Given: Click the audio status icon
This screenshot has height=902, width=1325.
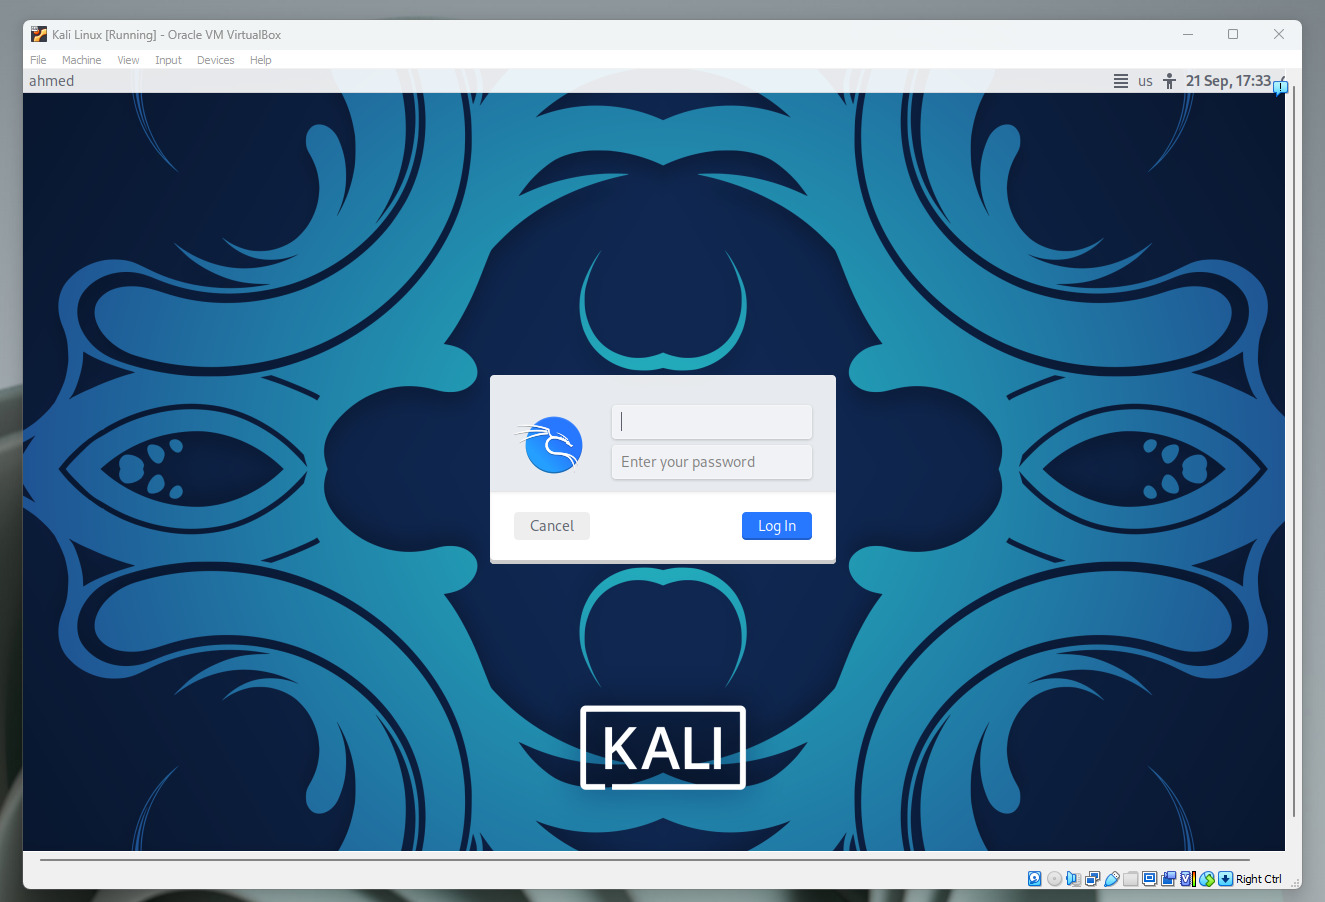Looking at the screenshot, I should point(1073,879).
